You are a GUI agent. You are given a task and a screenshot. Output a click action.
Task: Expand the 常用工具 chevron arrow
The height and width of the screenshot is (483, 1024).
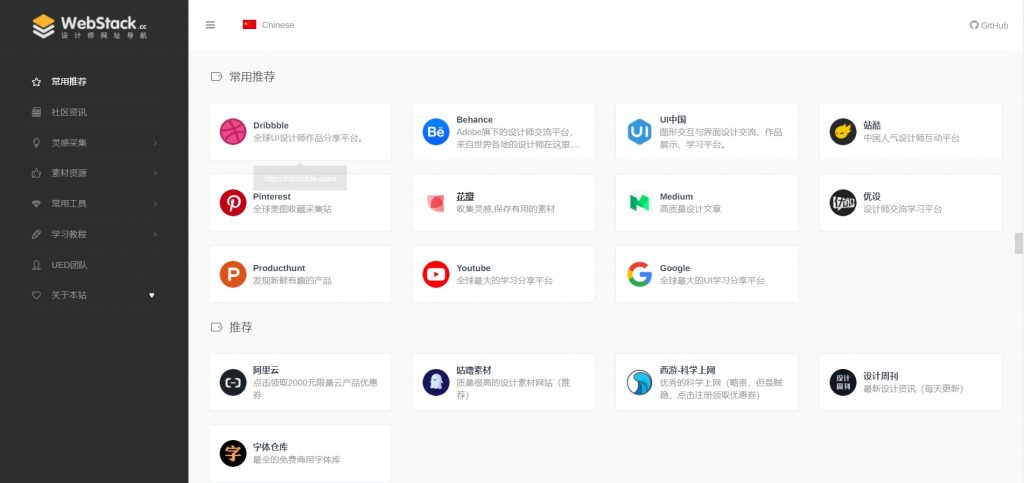point(155,204)
